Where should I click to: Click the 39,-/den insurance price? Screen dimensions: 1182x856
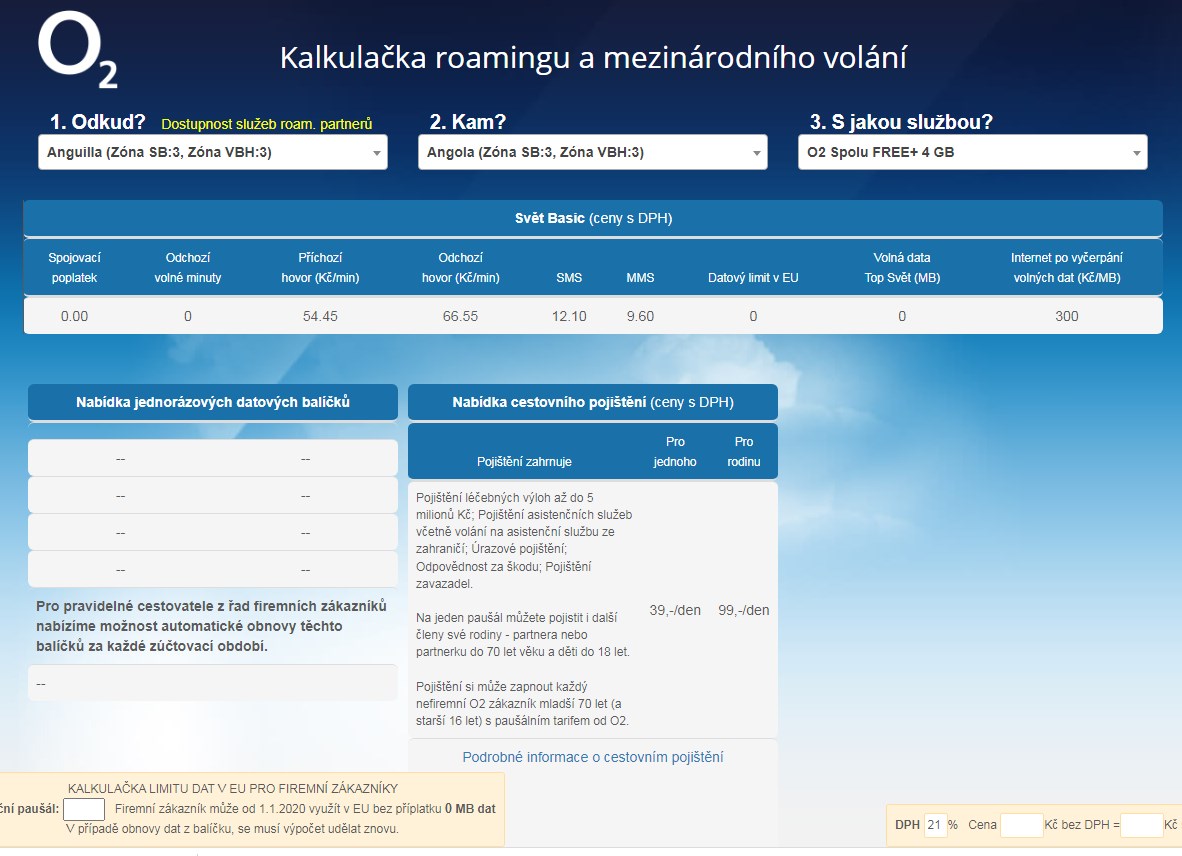pos(675,610)
